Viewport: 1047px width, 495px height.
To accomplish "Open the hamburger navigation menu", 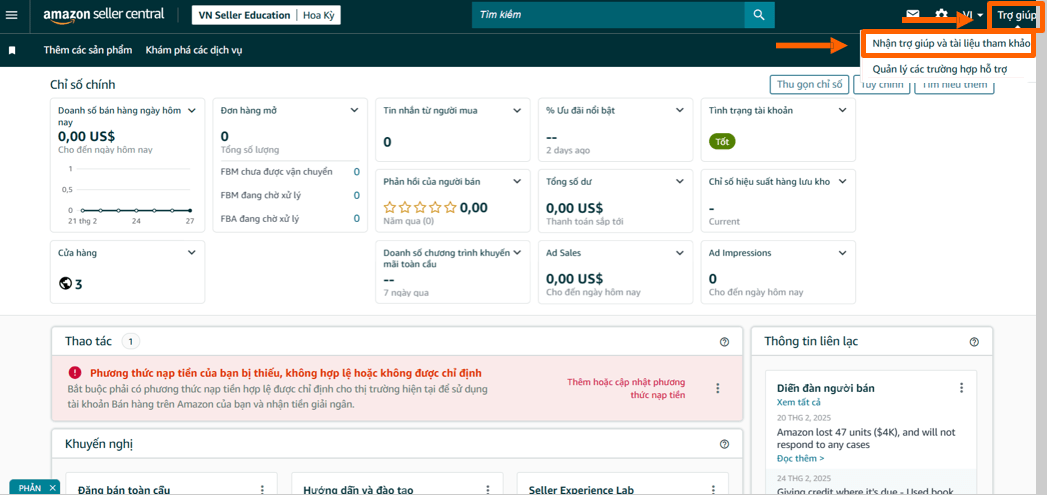I will point(11,15).
